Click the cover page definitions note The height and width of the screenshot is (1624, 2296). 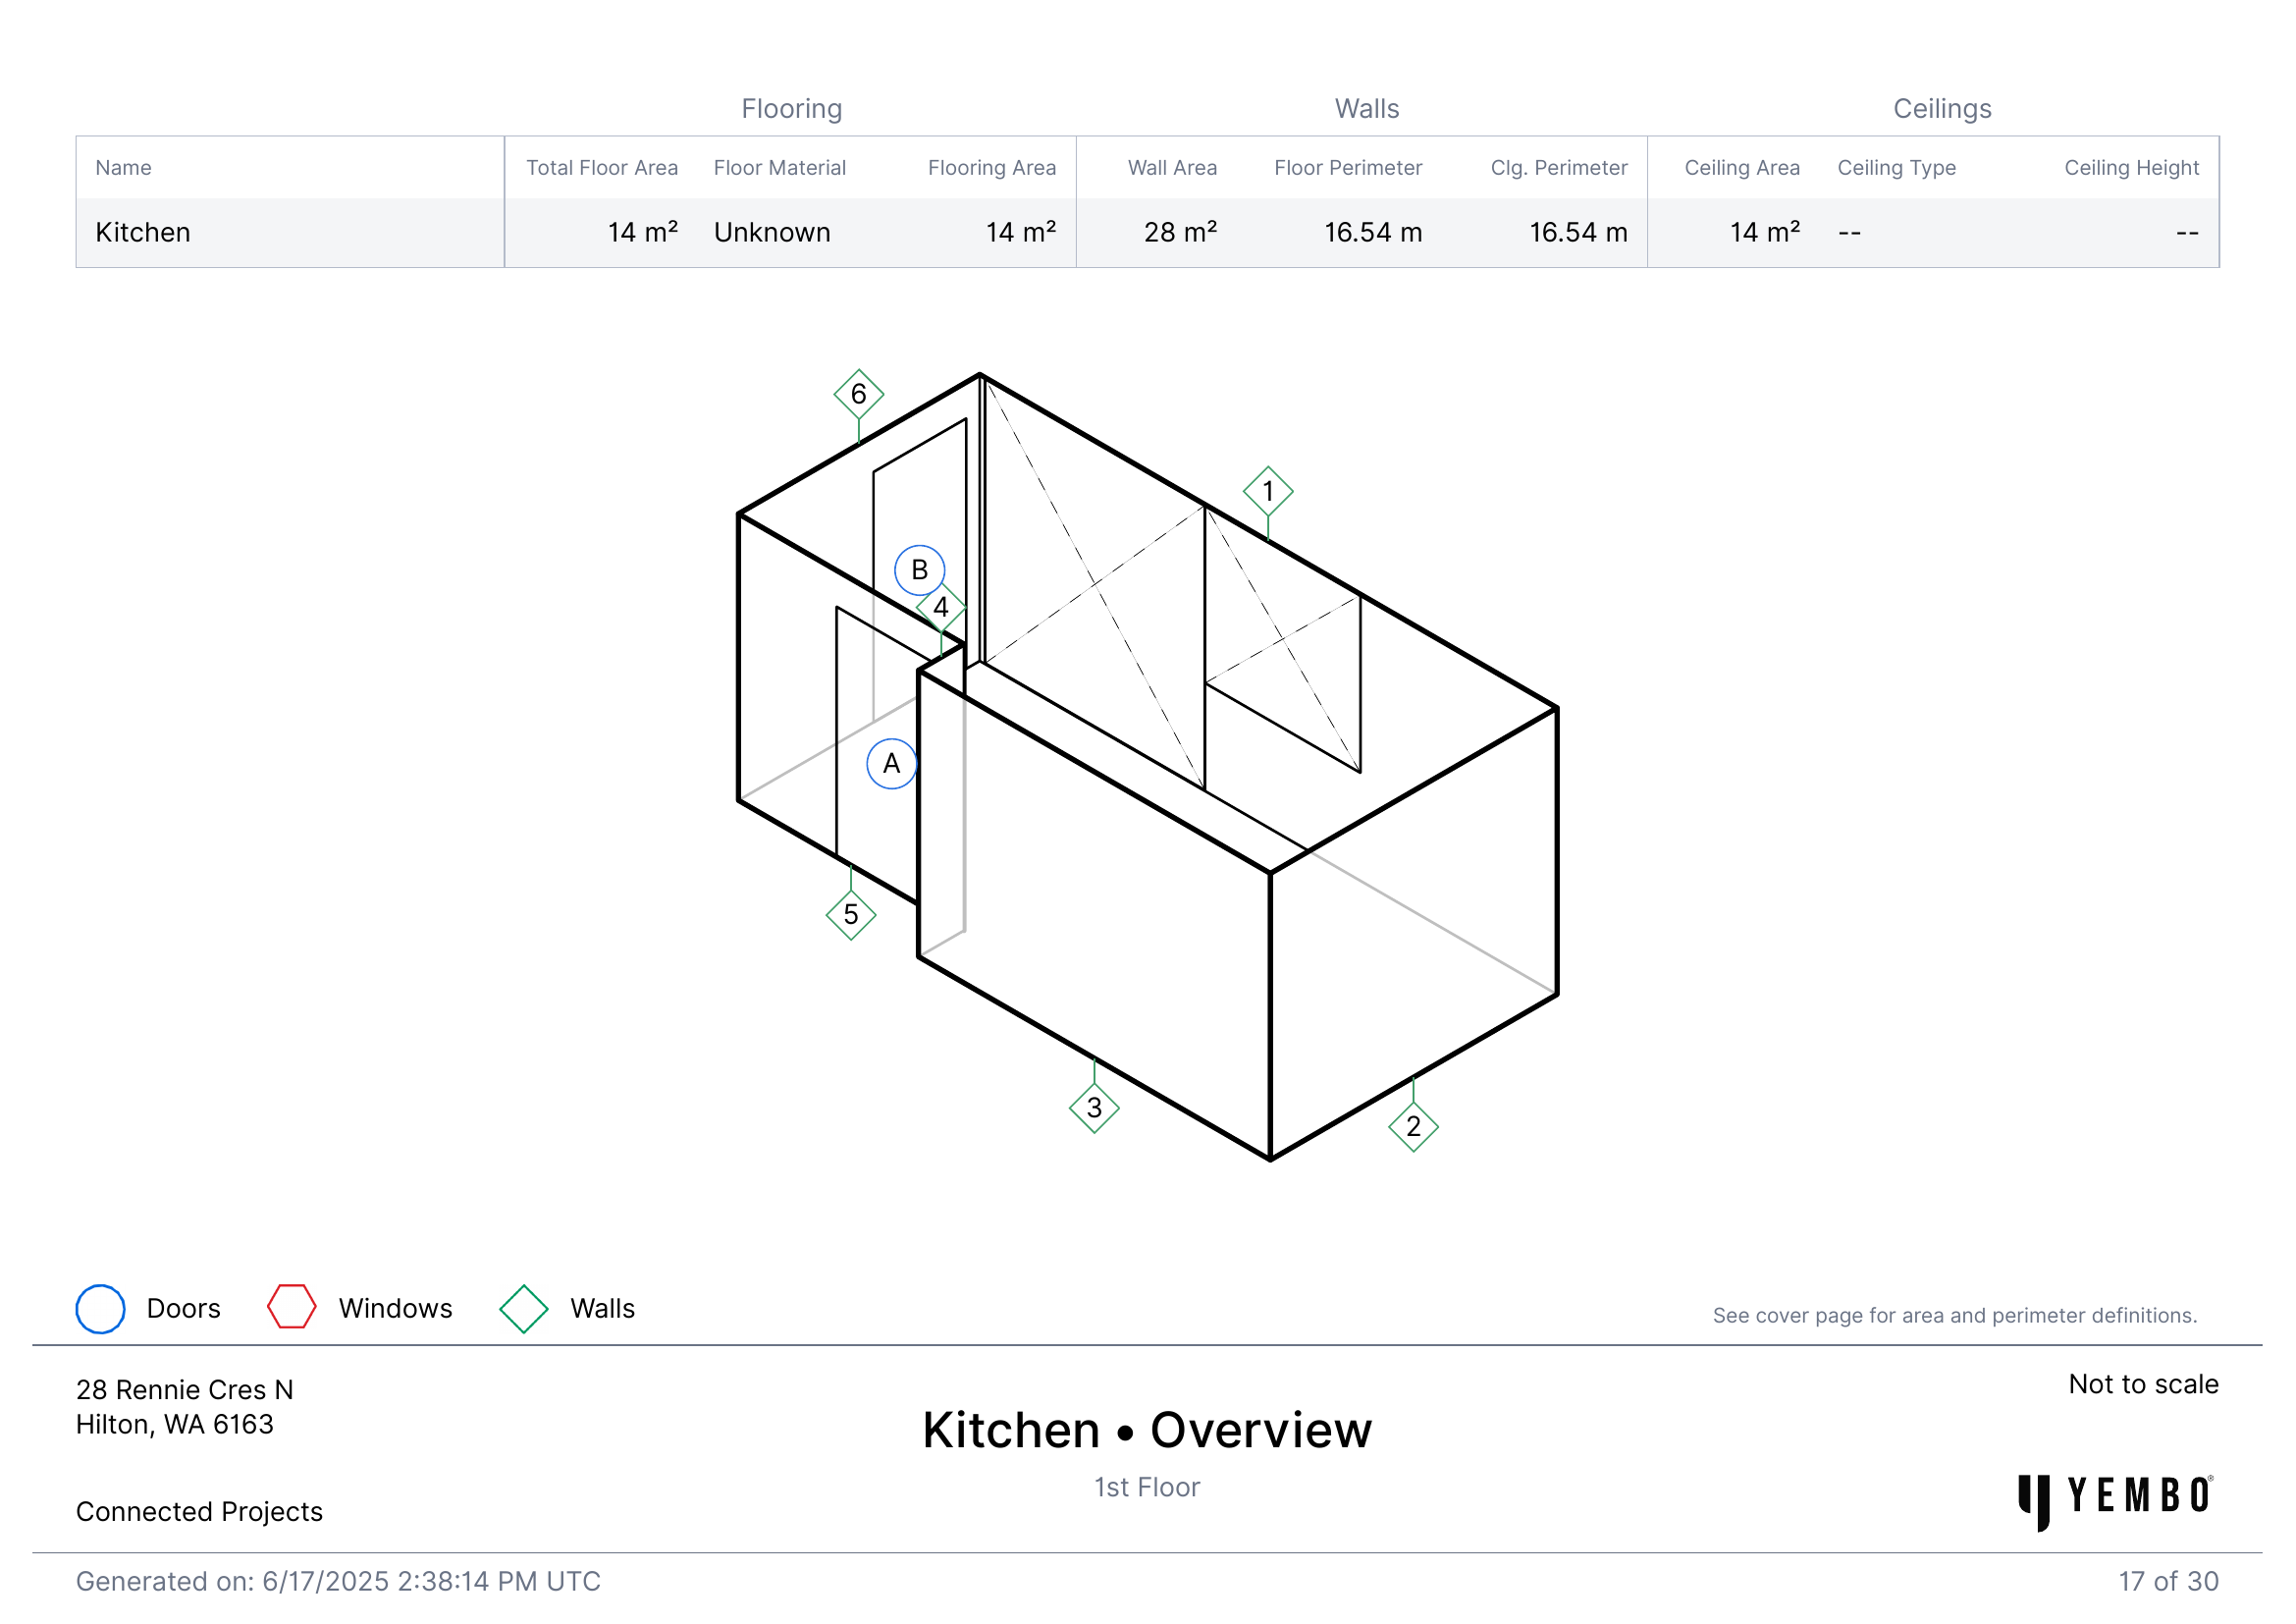(x=1954, y=1316)
